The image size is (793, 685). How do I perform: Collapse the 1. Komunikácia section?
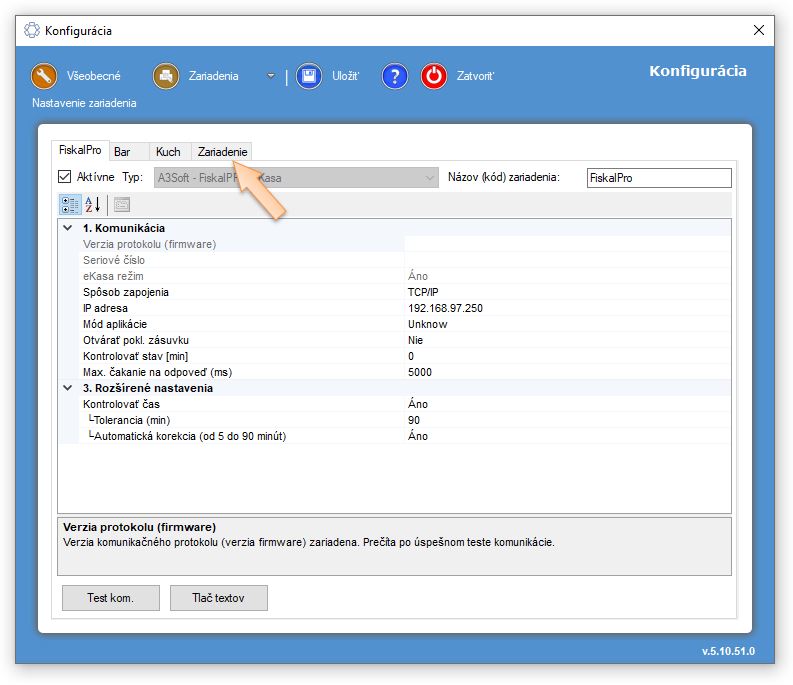pyautogui.click(x=67, y=228)
